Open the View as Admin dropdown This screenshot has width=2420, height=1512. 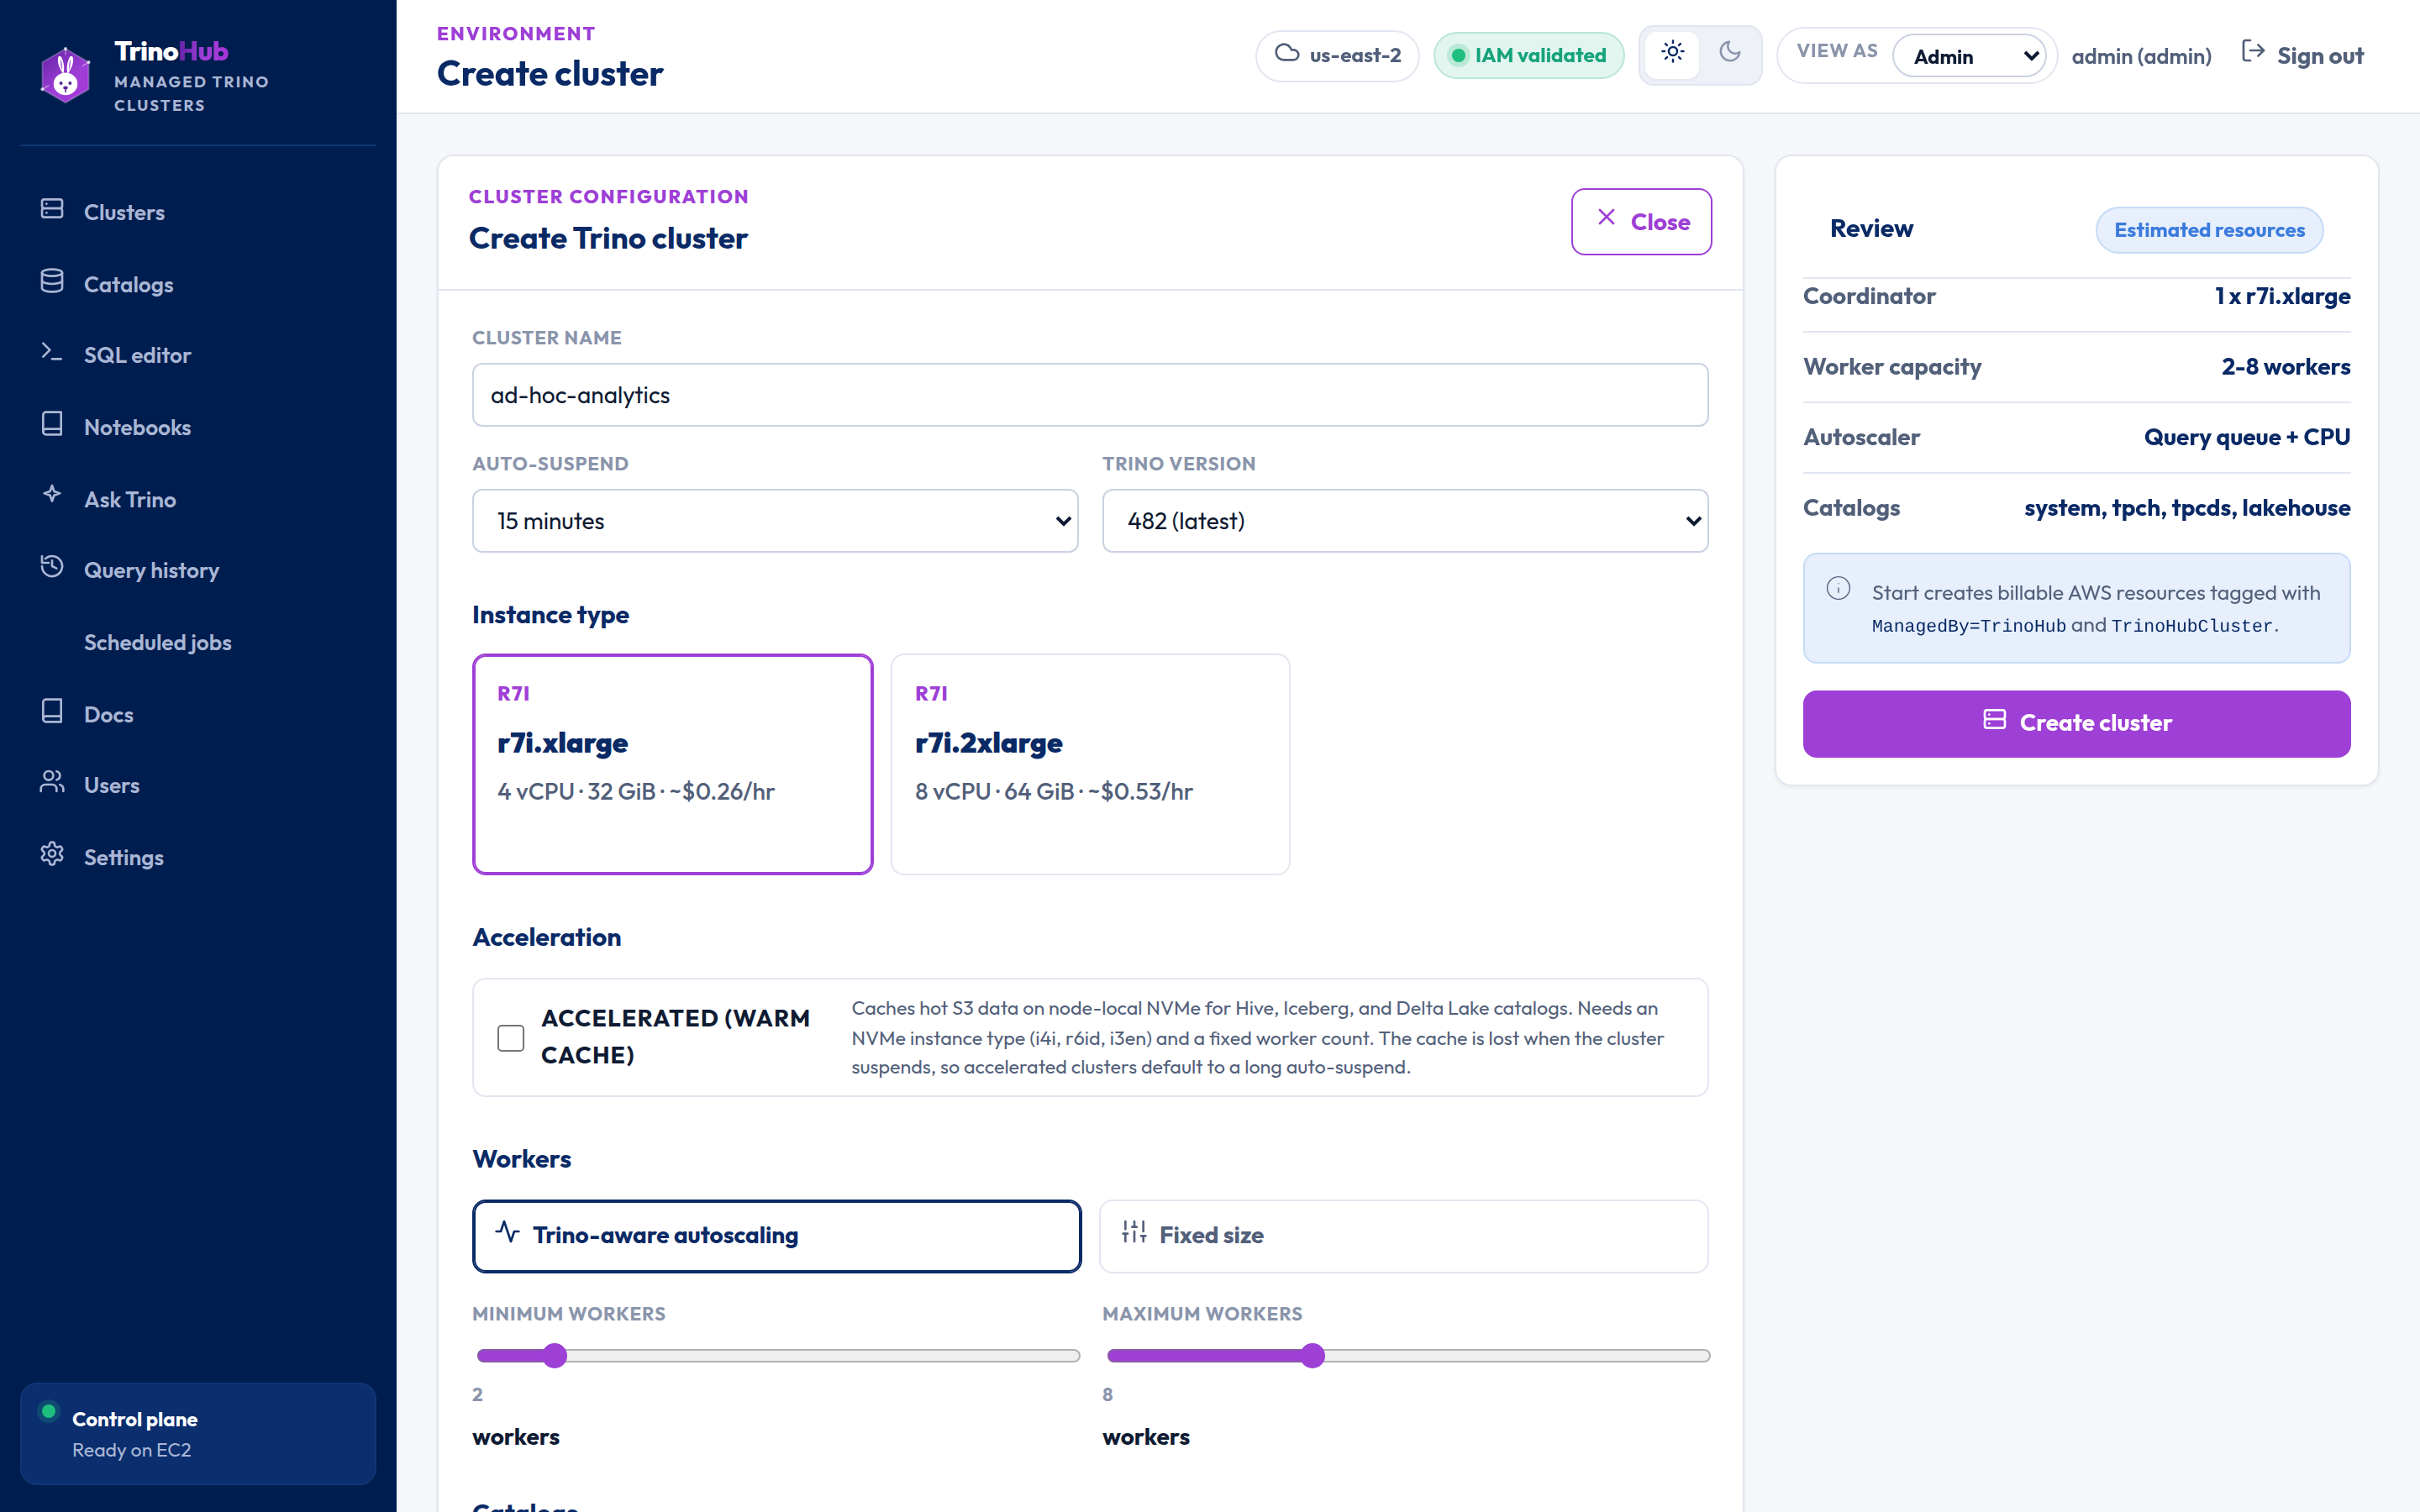click(x=1970, y=56)
